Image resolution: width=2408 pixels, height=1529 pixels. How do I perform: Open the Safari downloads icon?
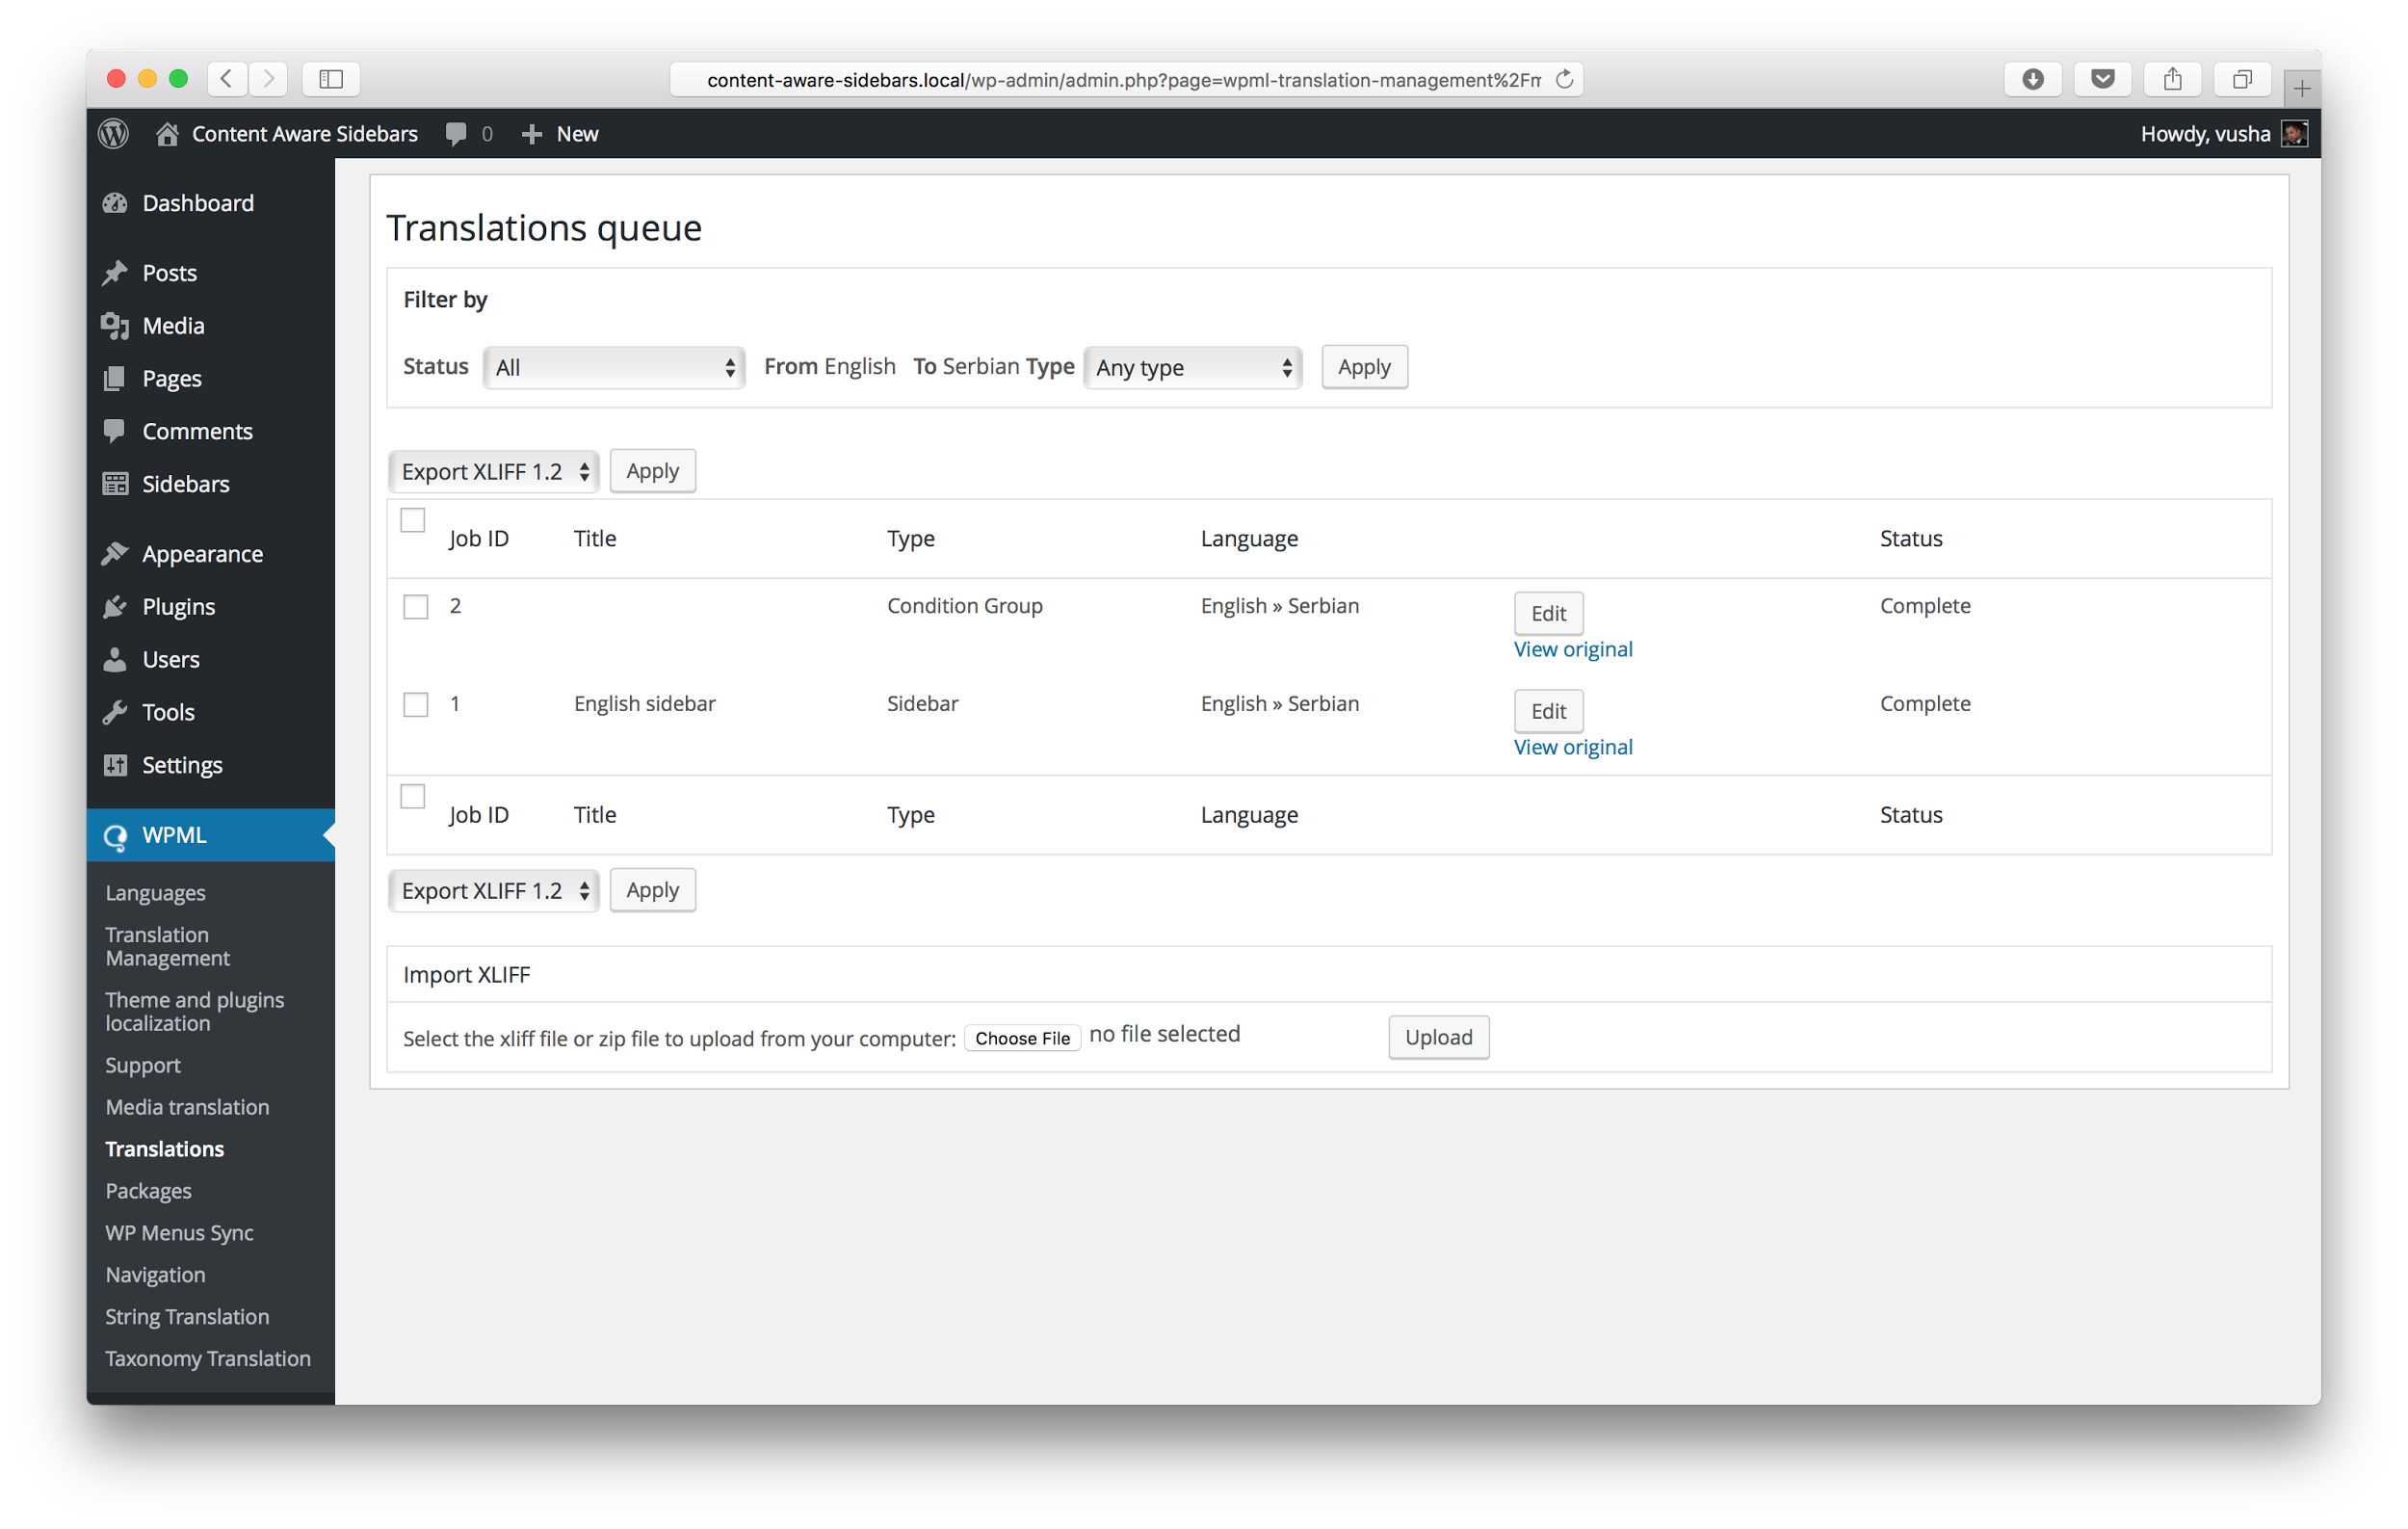[2032, 79]
